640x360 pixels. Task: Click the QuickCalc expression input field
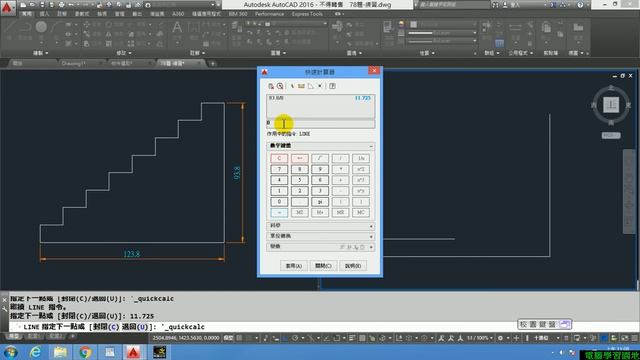pos(320,123)
